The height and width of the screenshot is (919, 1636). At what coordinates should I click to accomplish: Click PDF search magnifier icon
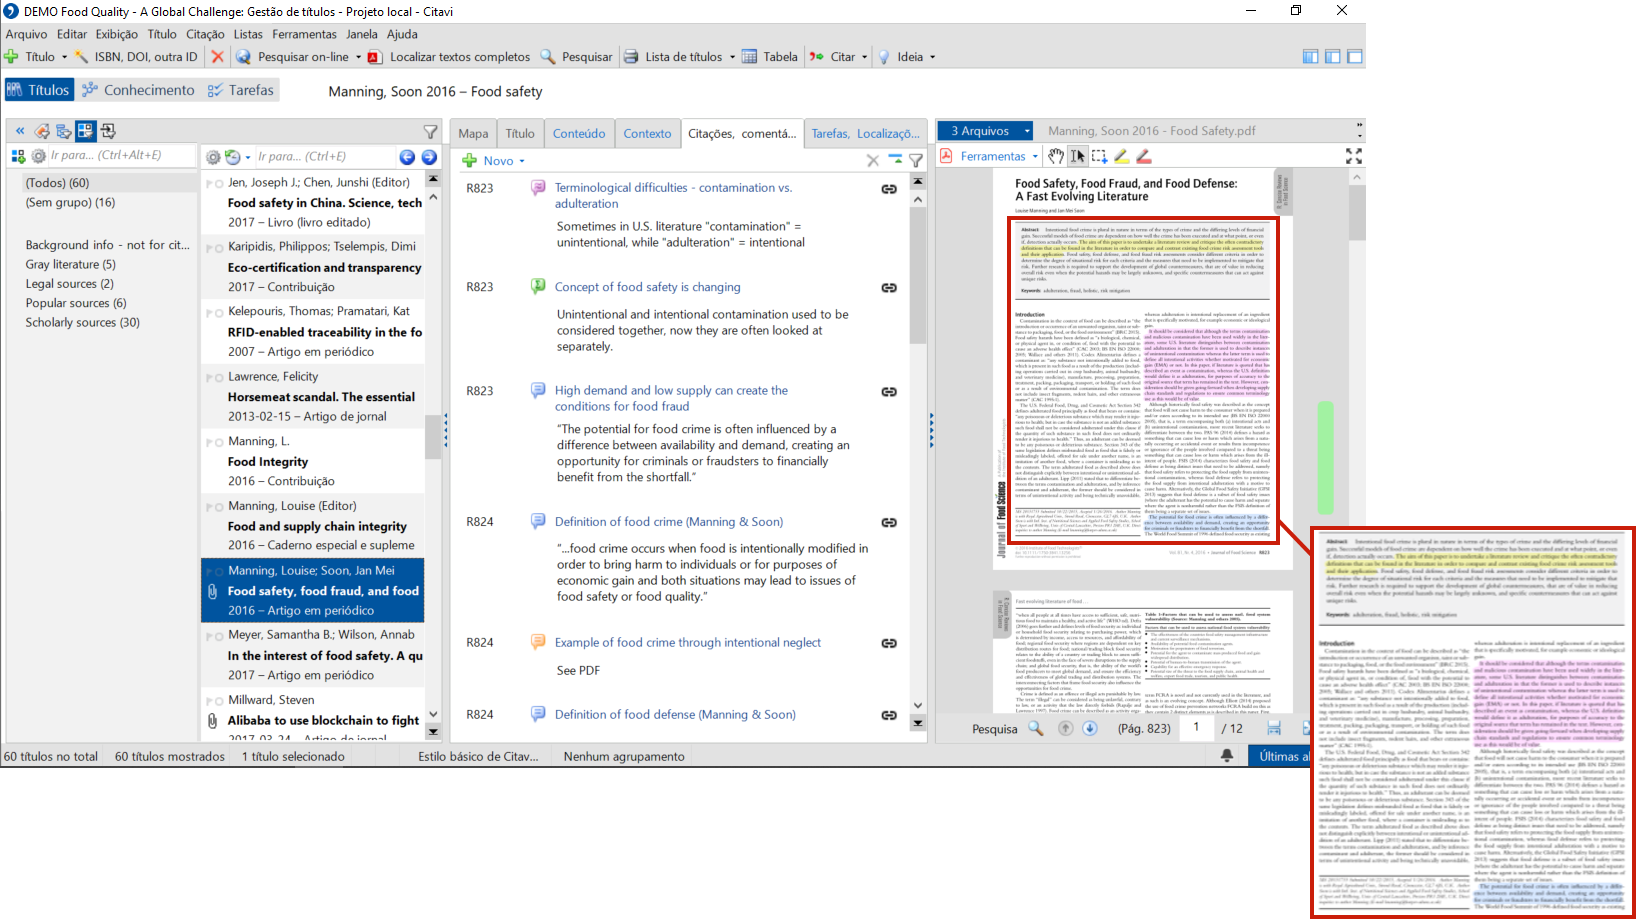pyautogui.click(x=1036, y=729)
